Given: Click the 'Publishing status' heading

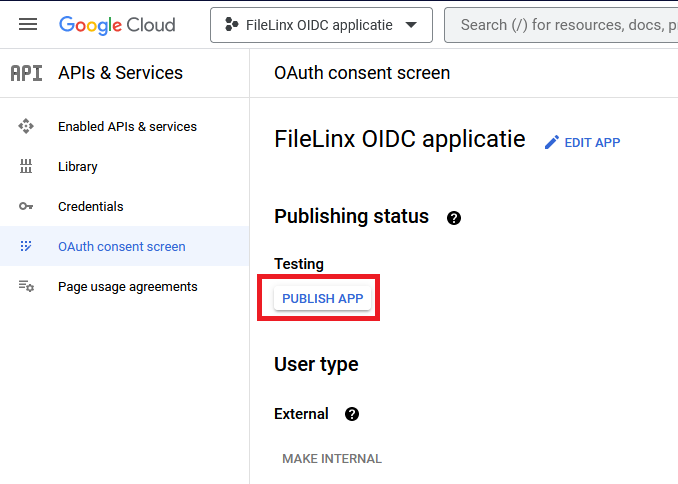Looking at the screenshot, I should tap(351, 216).
